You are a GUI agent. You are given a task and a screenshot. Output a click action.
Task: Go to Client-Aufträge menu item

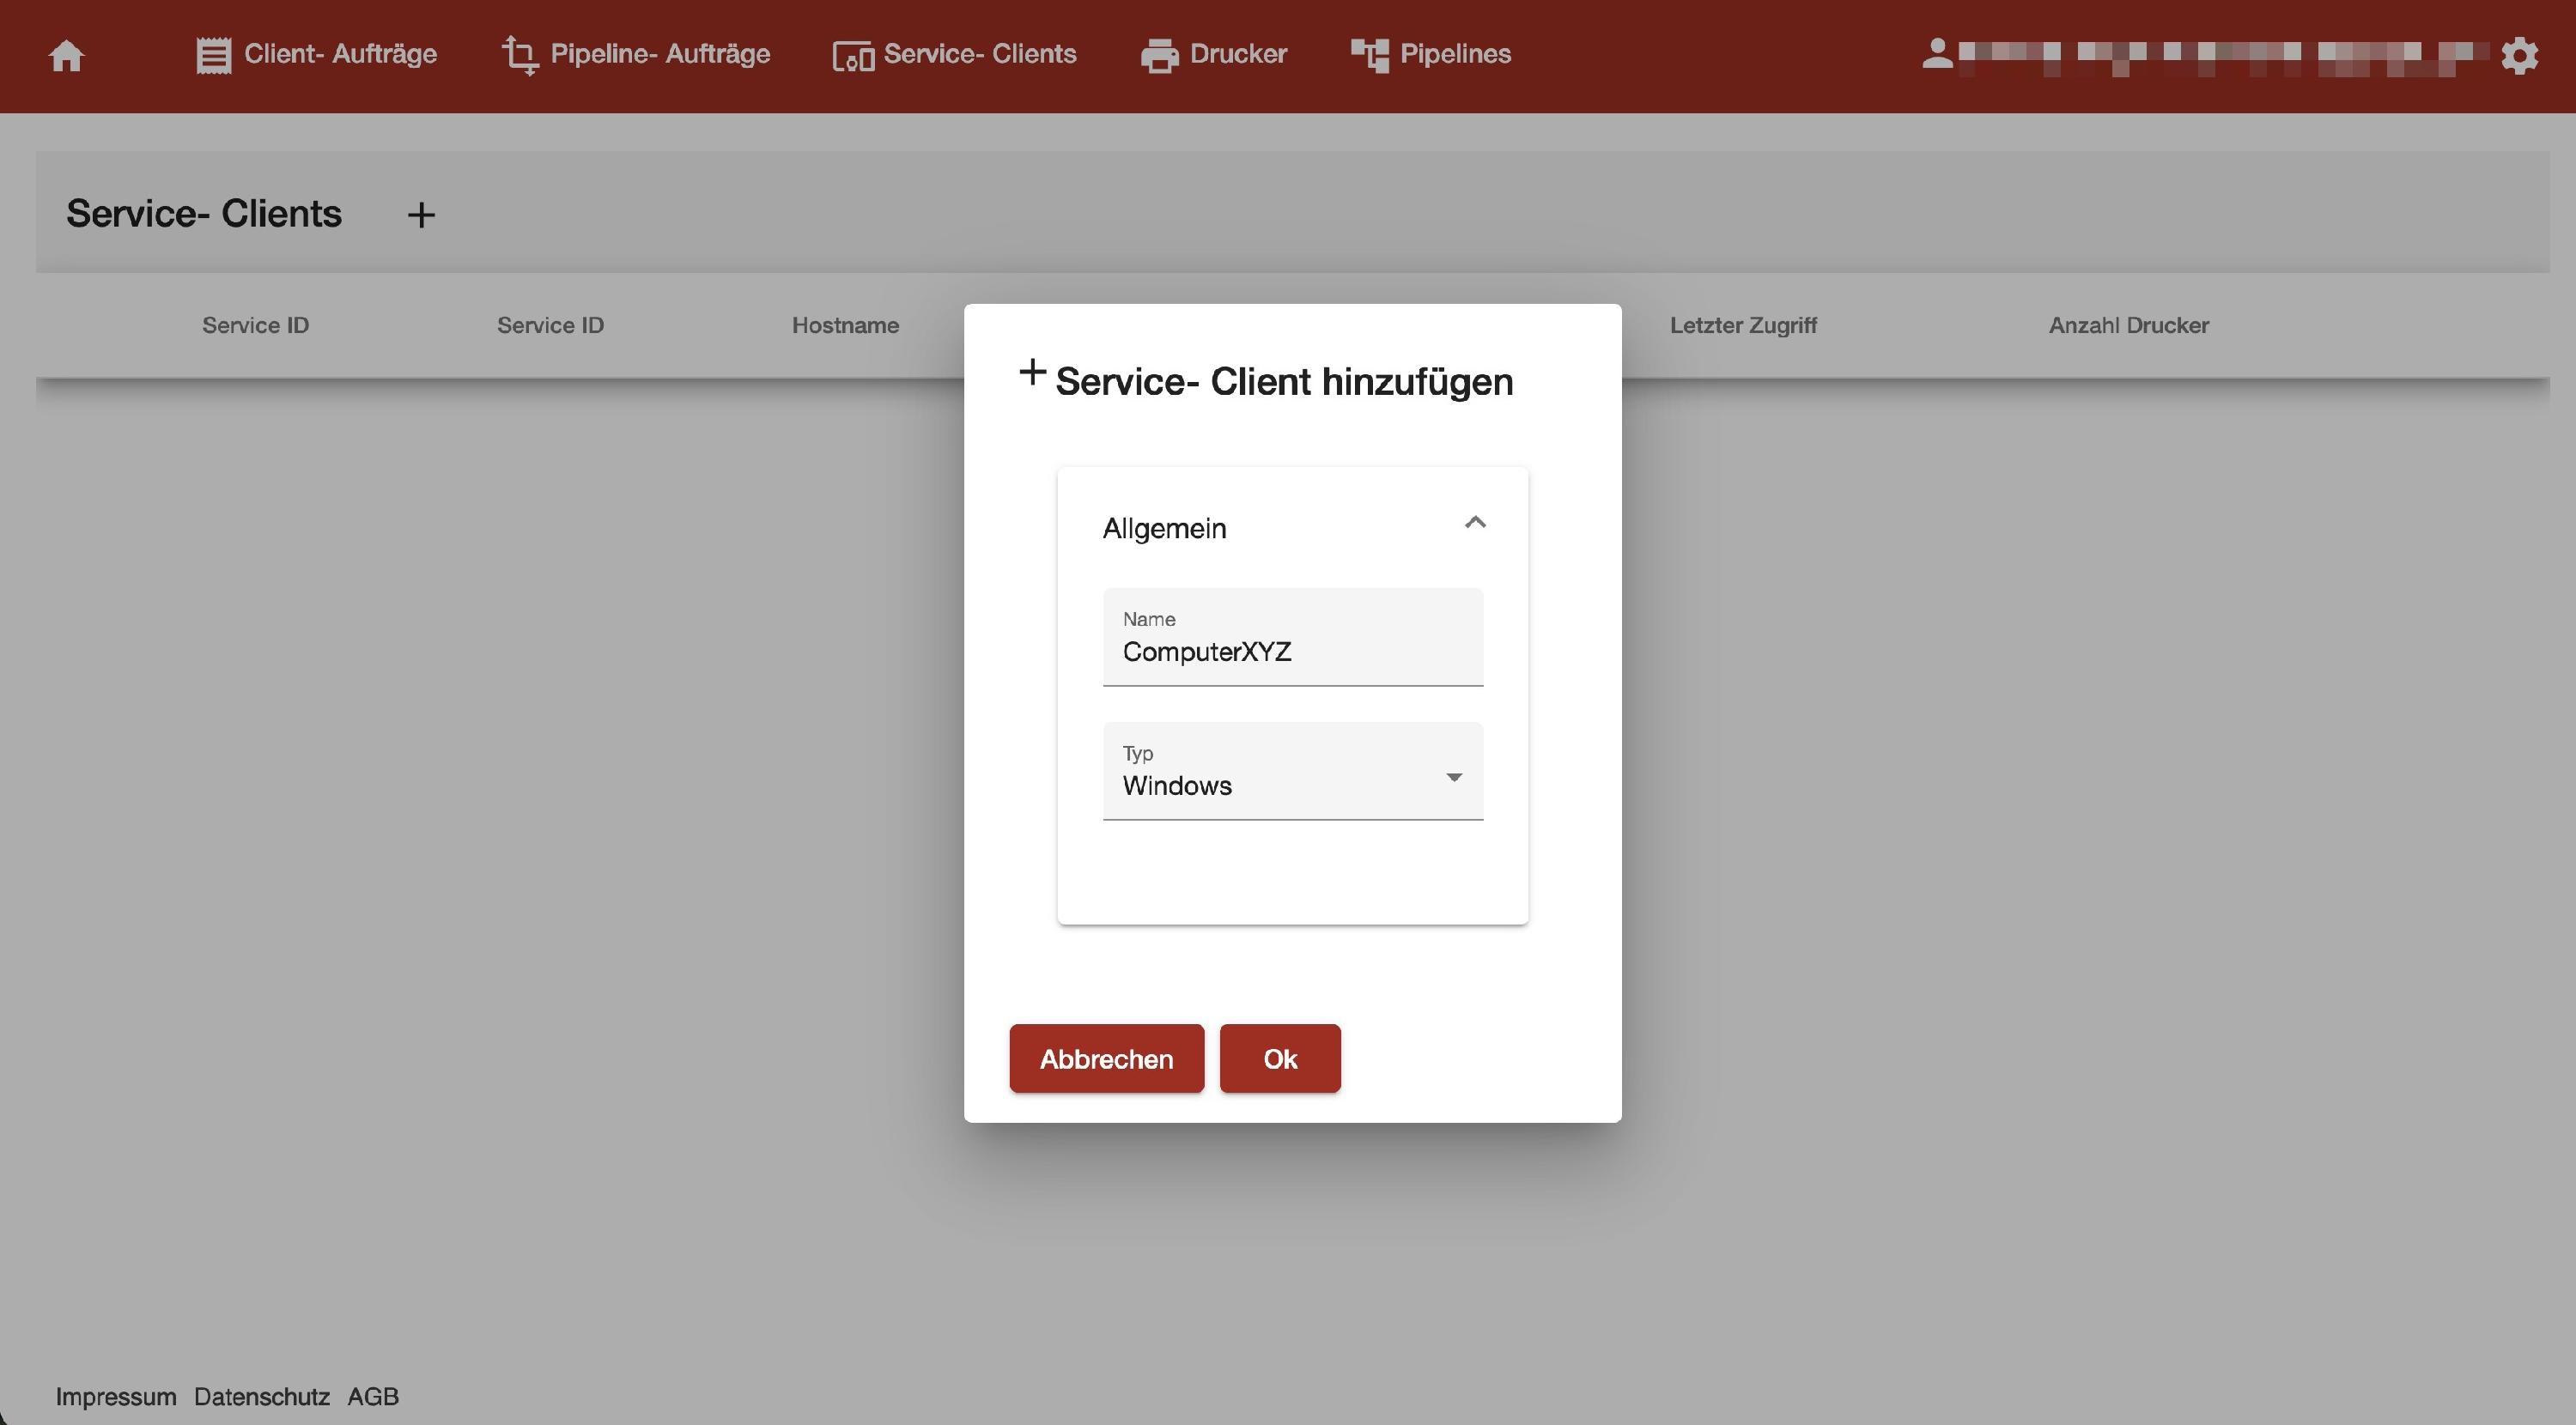(x=340, y=54)
